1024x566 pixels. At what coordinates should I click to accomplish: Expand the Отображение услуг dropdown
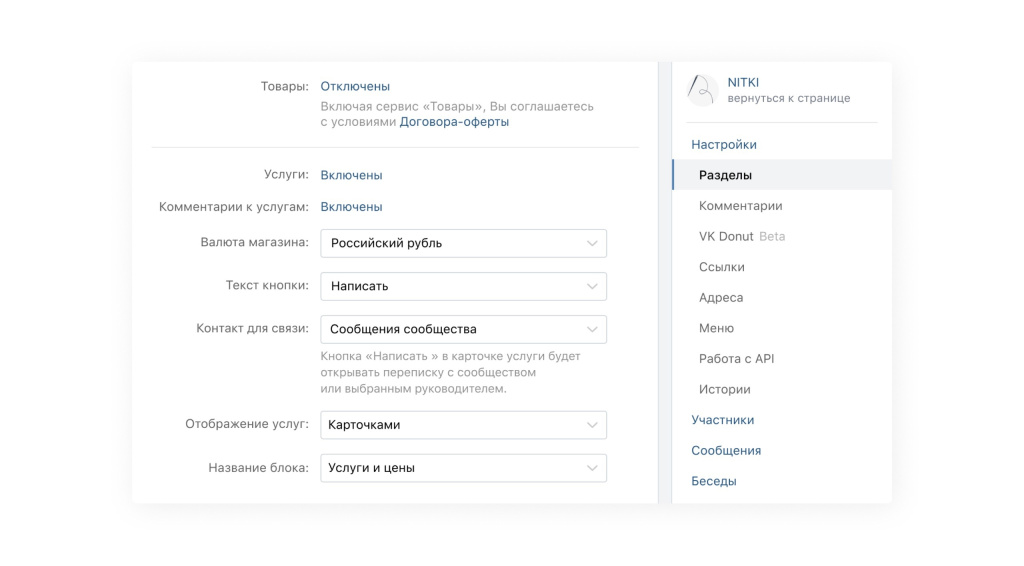[463, 425]
